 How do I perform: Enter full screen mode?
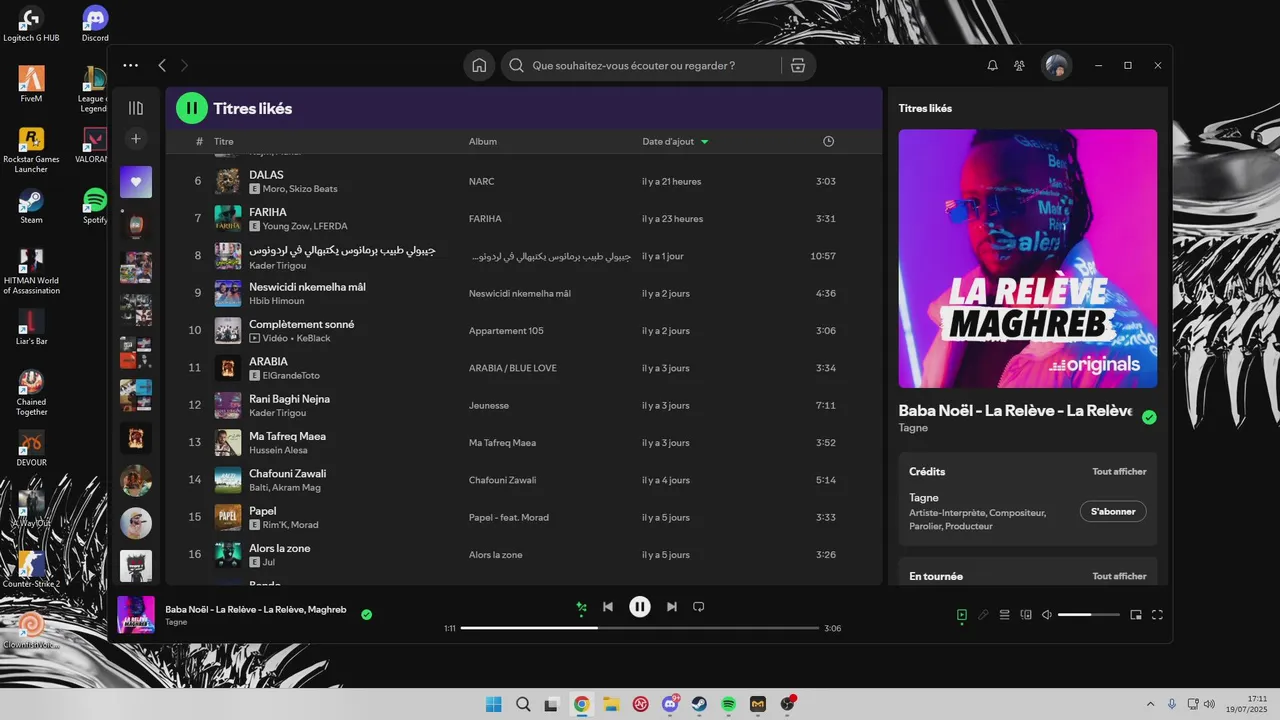[1158, 615]
